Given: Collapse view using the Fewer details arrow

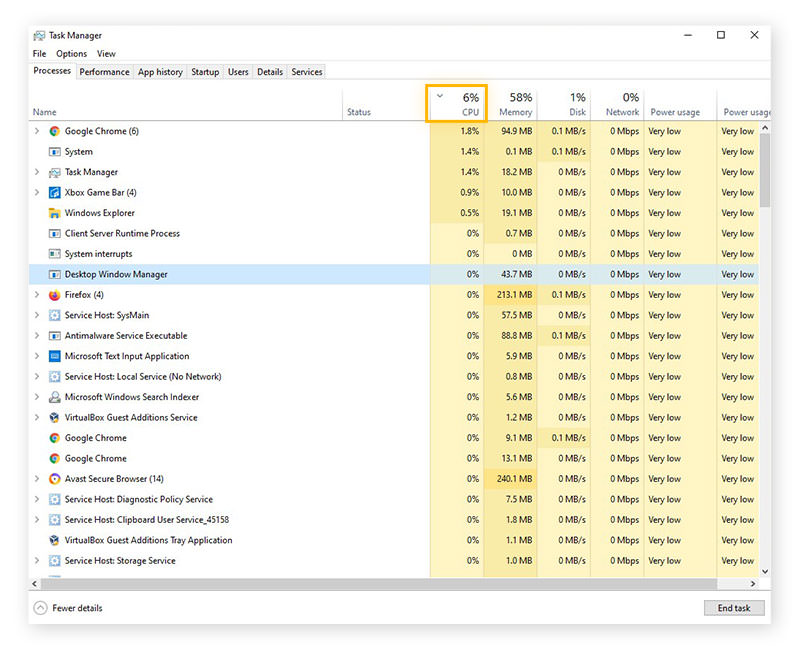Looking at the screenshot, I should tap(40, 608).
